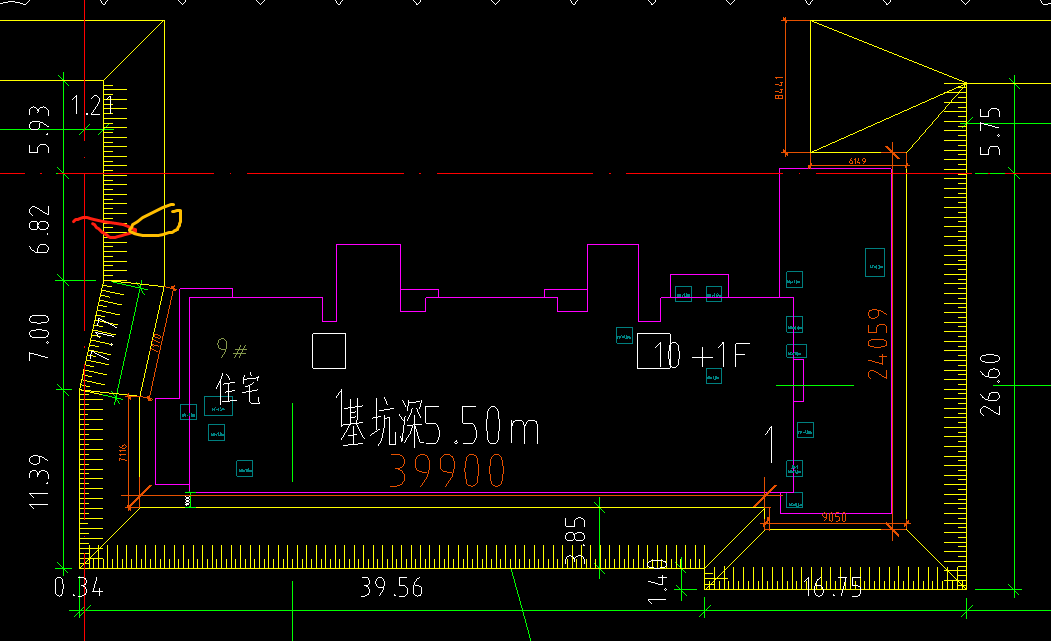
Task: Select the 7.00 vertical dimension text
Action: click(40, 338)
